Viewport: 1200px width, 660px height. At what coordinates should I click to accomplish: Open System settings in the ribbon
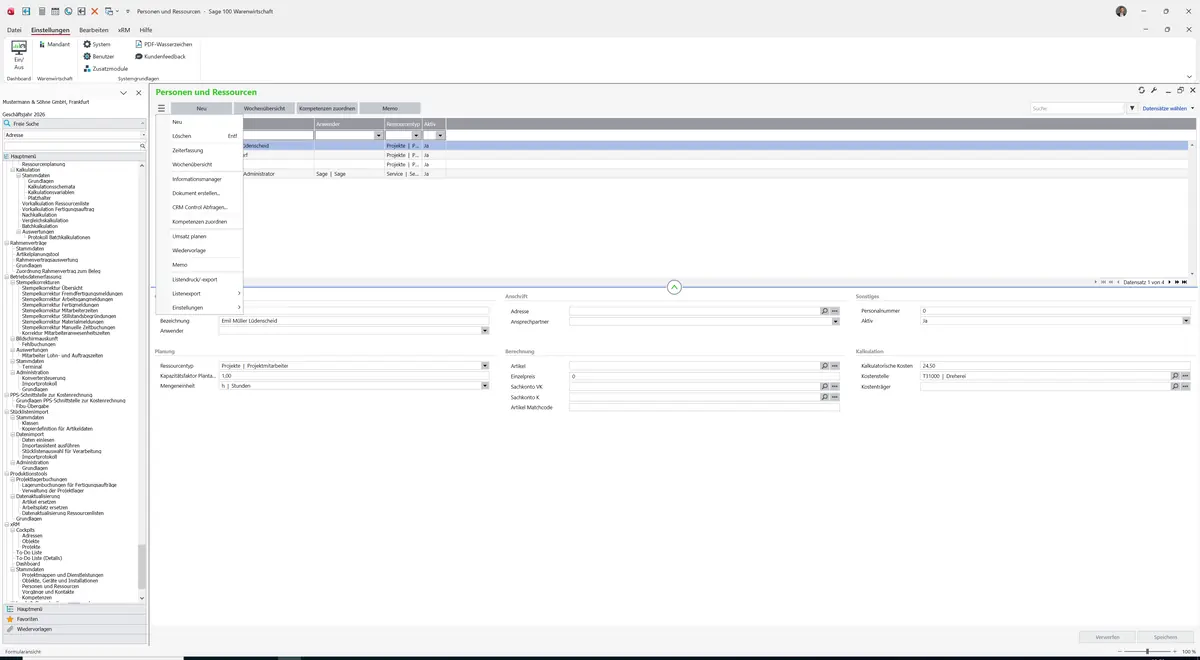coord(97,44)
